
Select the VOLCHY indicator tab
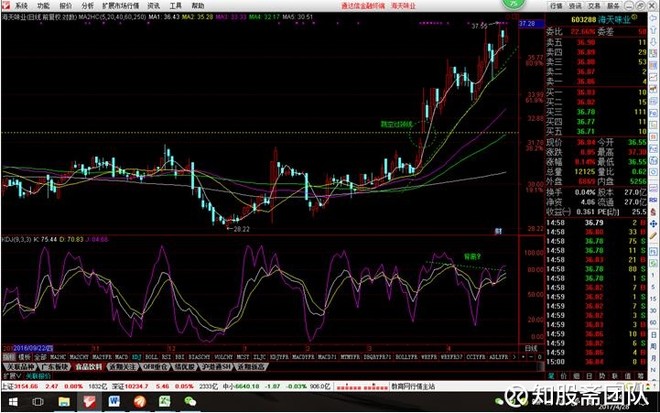(224, 357)
